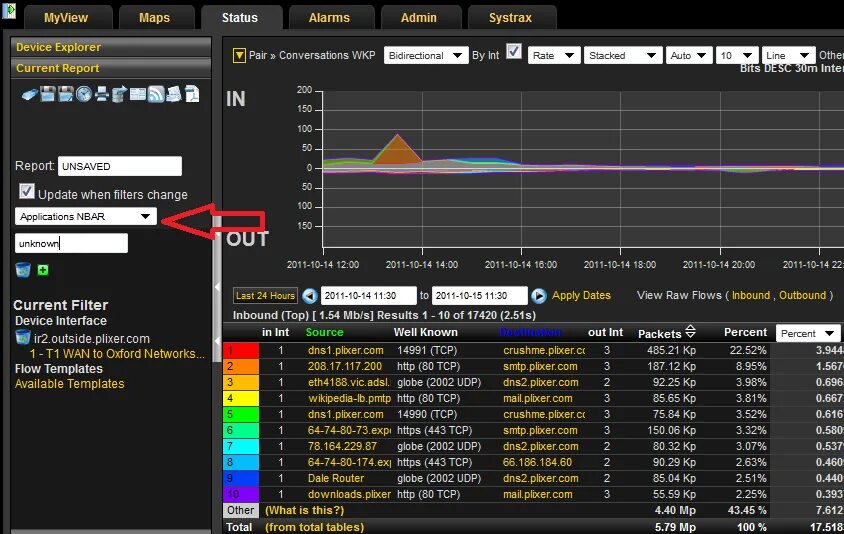Image resolution: width=844 pixels, height=534 pixels.
Task: Open the Applications NBAR filter dropdown
Action: (86, 216)
